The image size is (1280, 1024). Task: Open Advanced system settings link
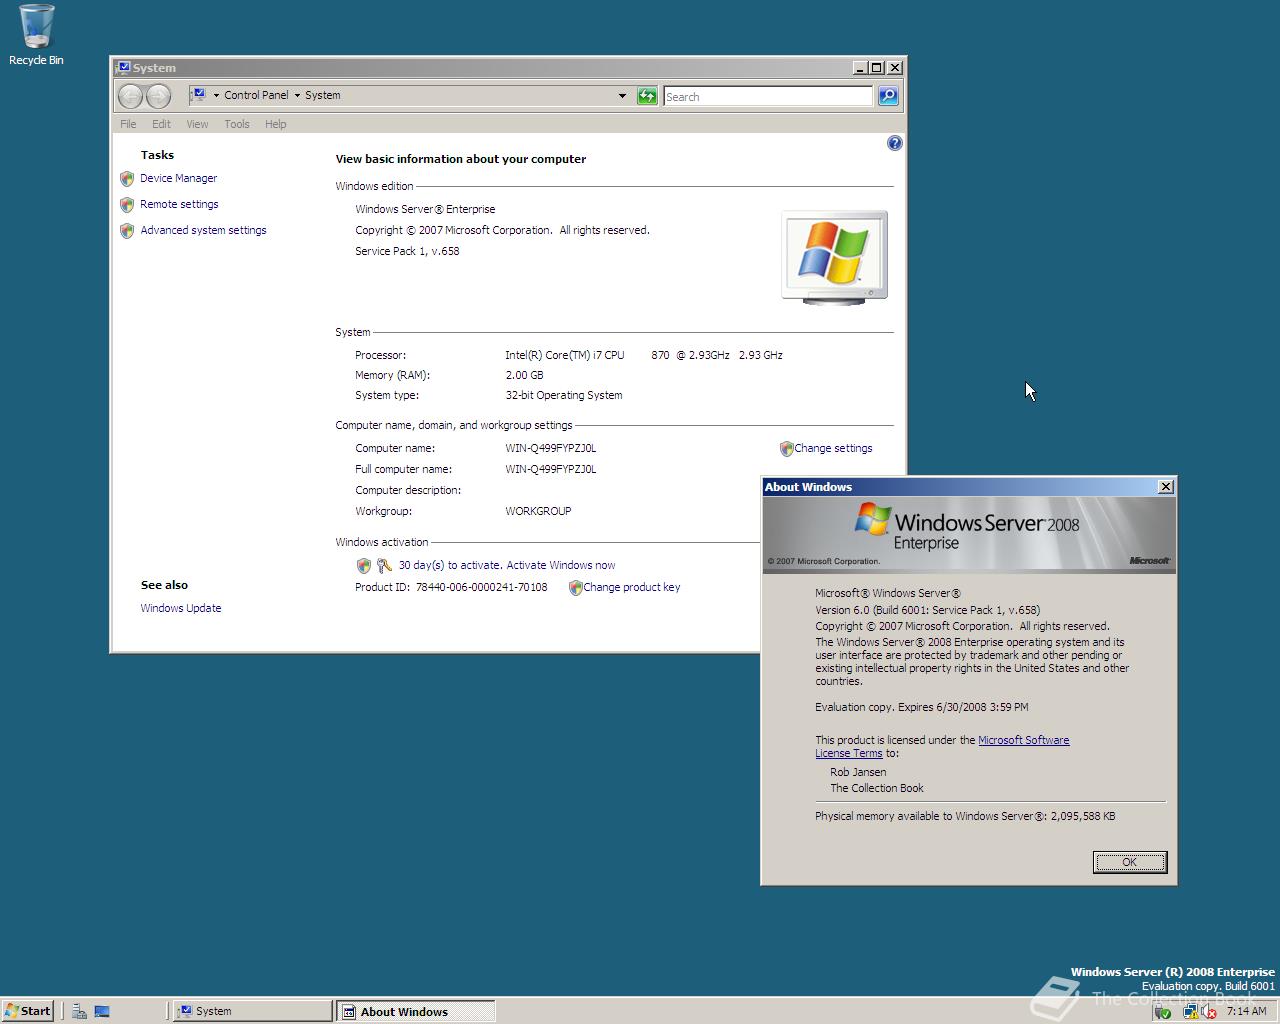203,230
